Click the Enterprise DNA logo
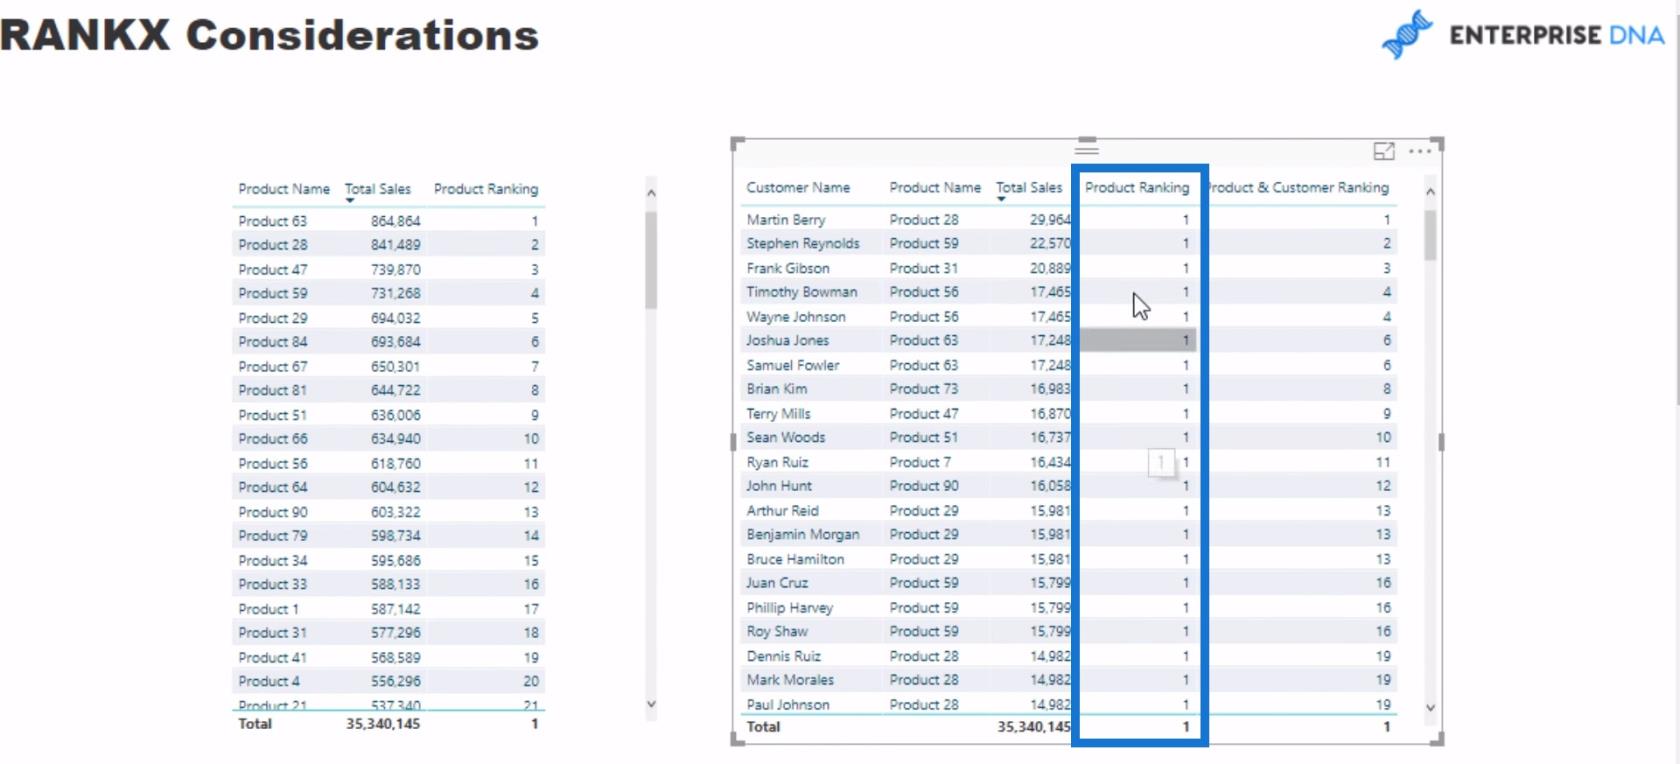The image size is (1680, 764). coord(1523,35)
